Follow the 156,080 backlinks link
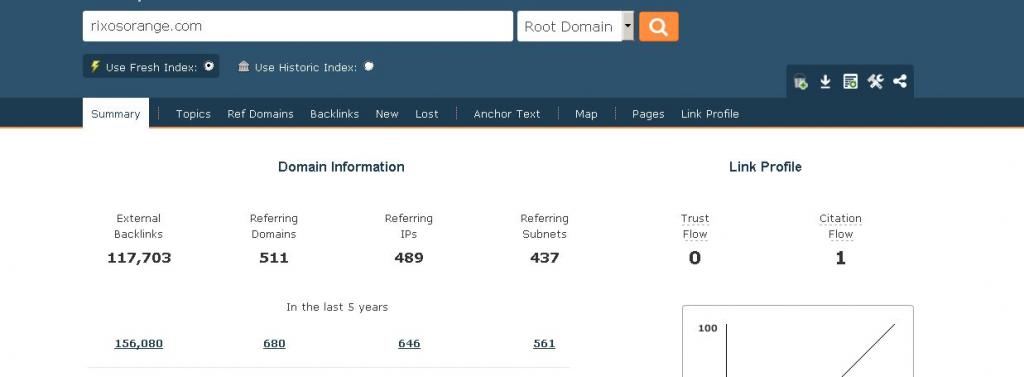This screenshot has width=1024, height=377. click(138, 344)
